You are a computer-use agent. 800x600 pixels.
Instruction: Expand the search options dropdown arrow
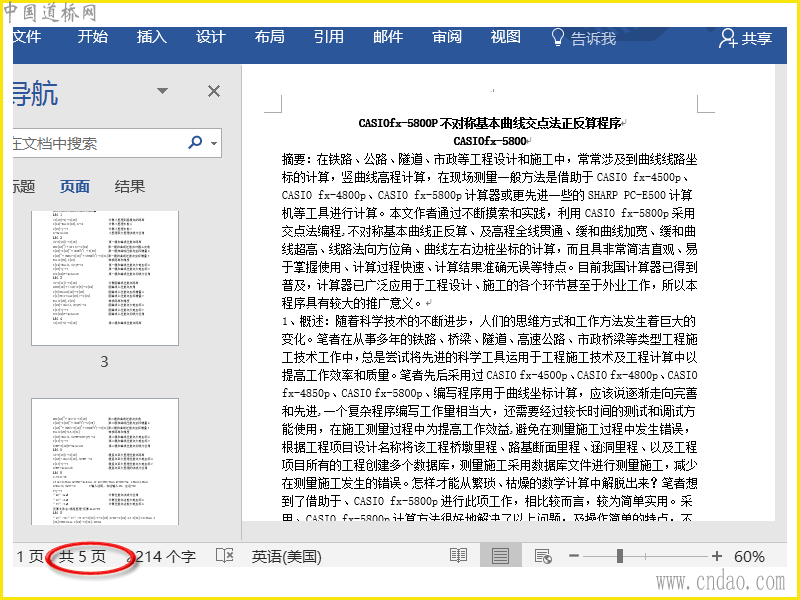click(x=214, y=143)
